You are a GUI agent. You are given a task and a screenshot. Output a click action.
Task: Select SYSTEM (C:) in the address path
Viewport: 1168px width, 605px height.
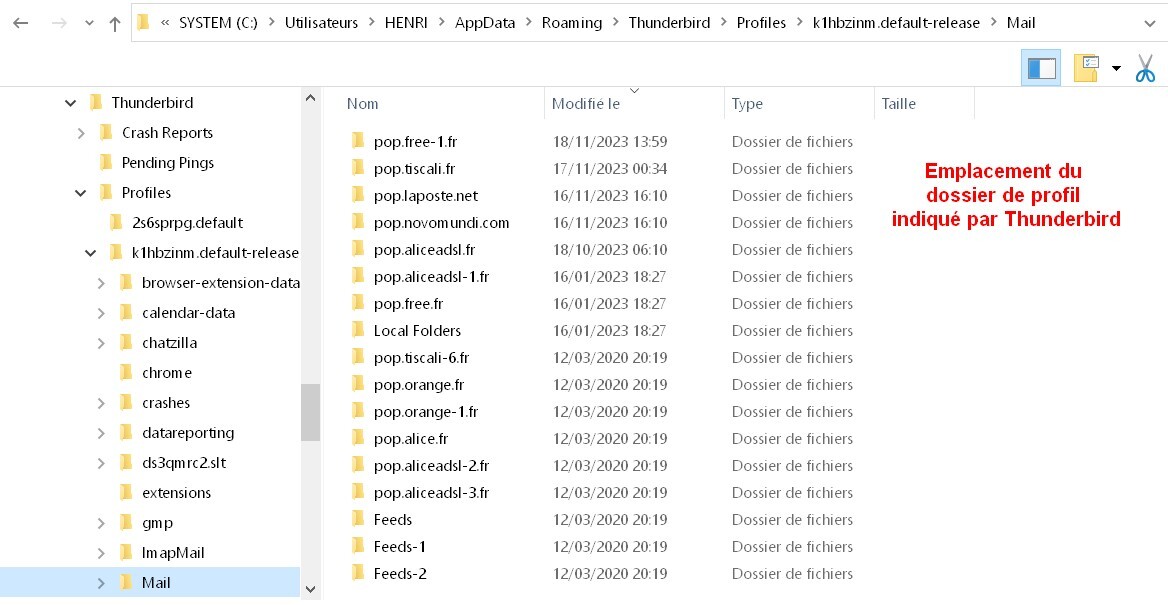tap(218, 23)
